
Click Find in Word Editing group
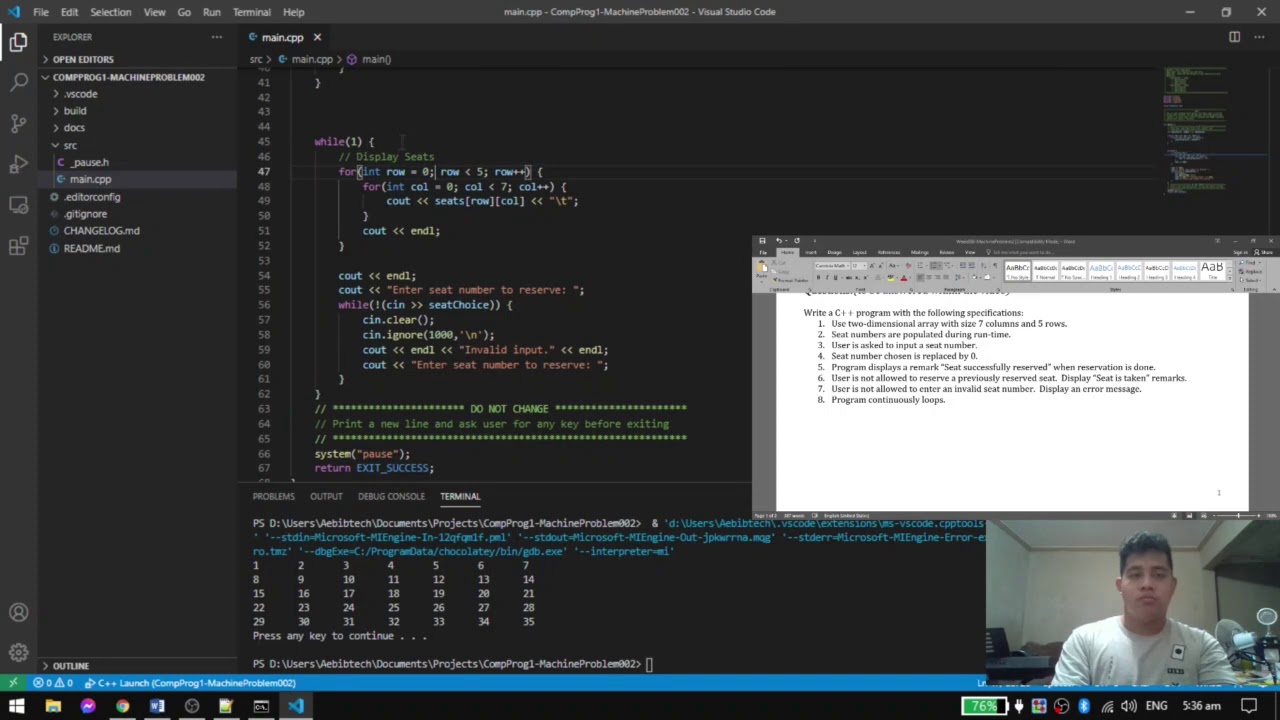pyautogui.click(x=1248, y=265)
